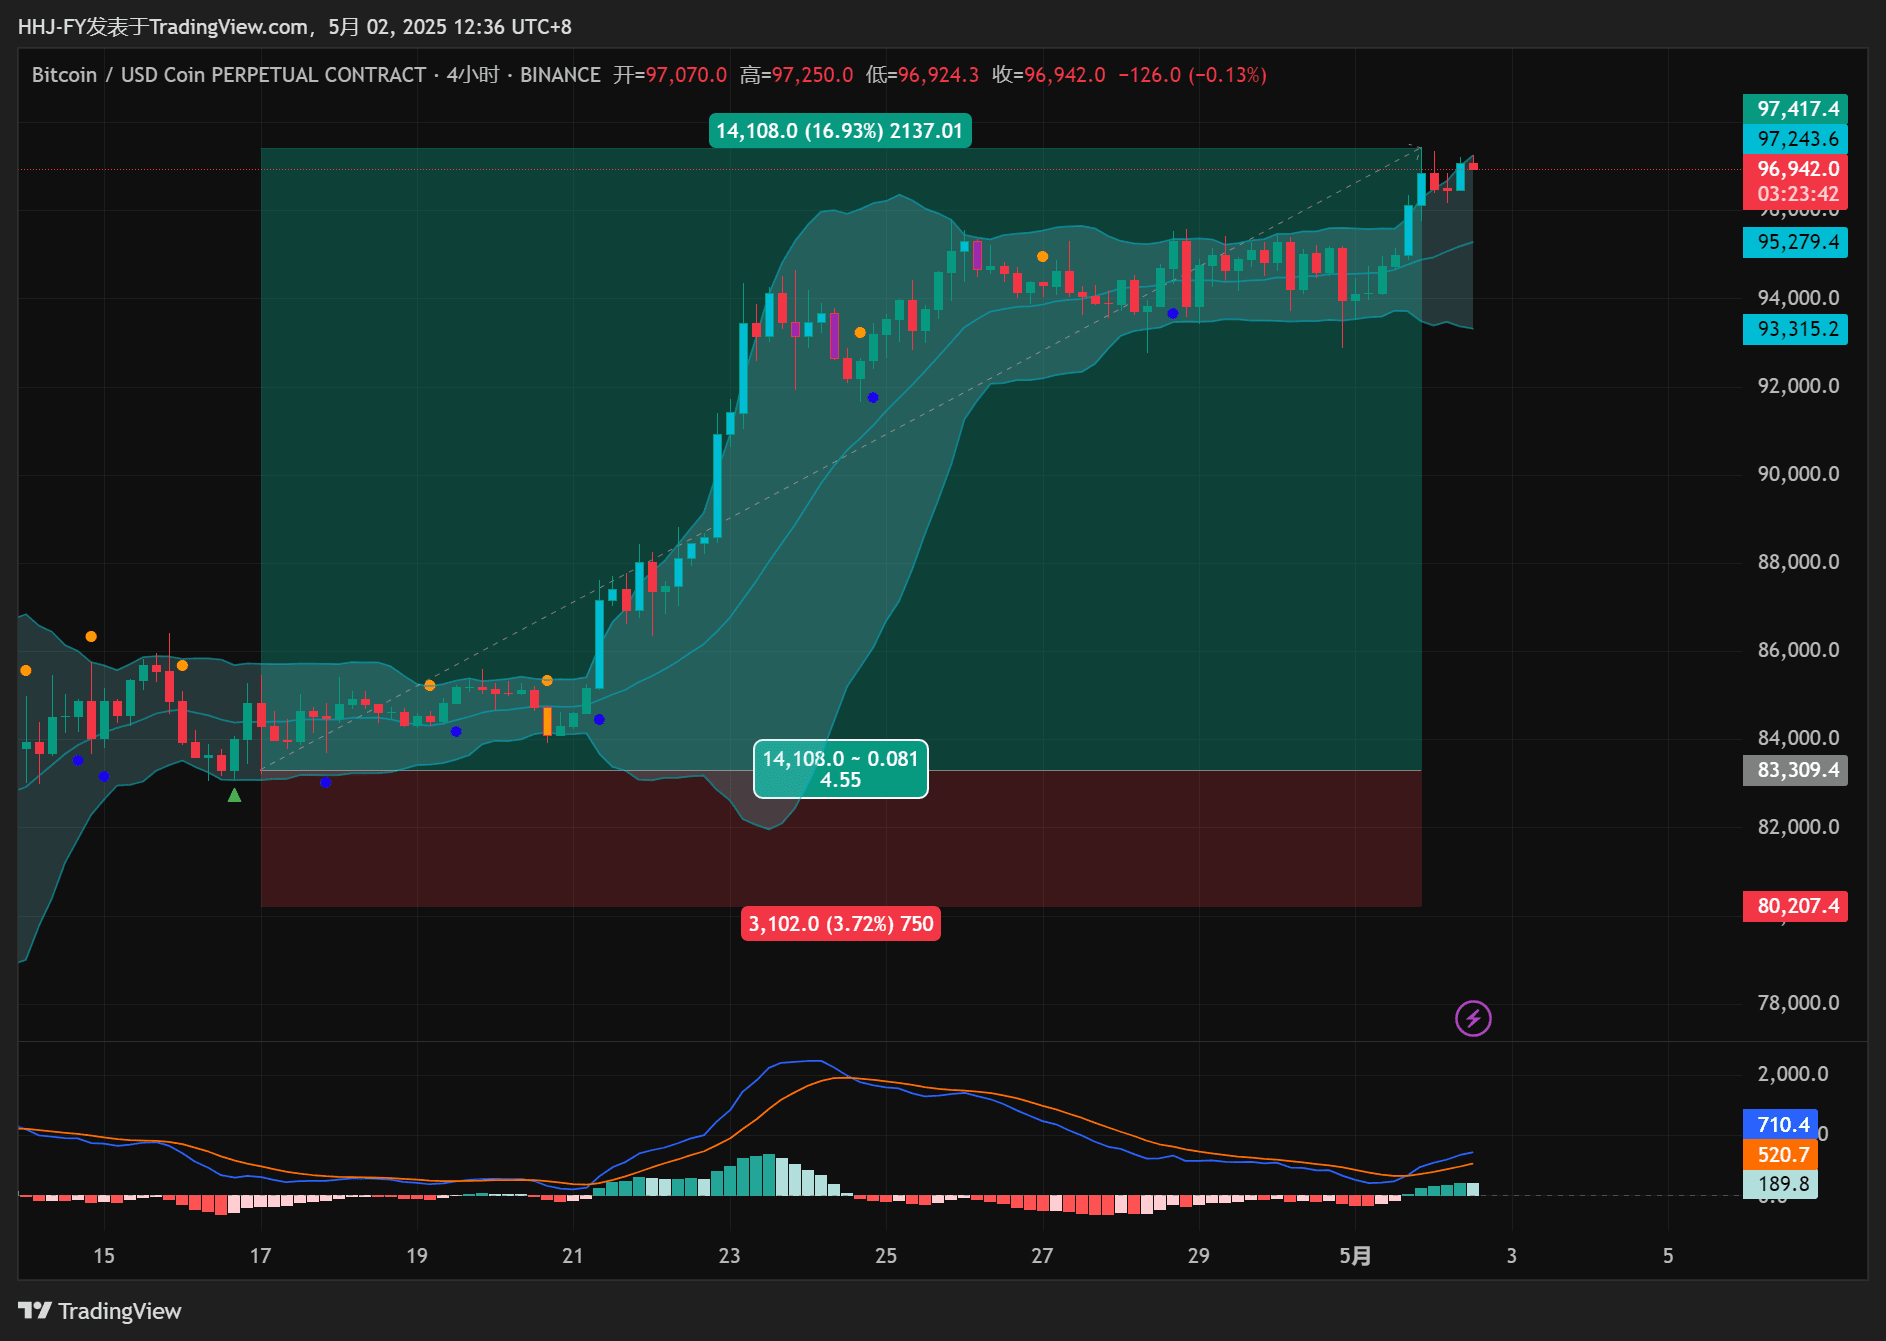Click the 97,243.6 price axis tag
Viewport: 1886px width, 1341px height.
coord(1796,139)
